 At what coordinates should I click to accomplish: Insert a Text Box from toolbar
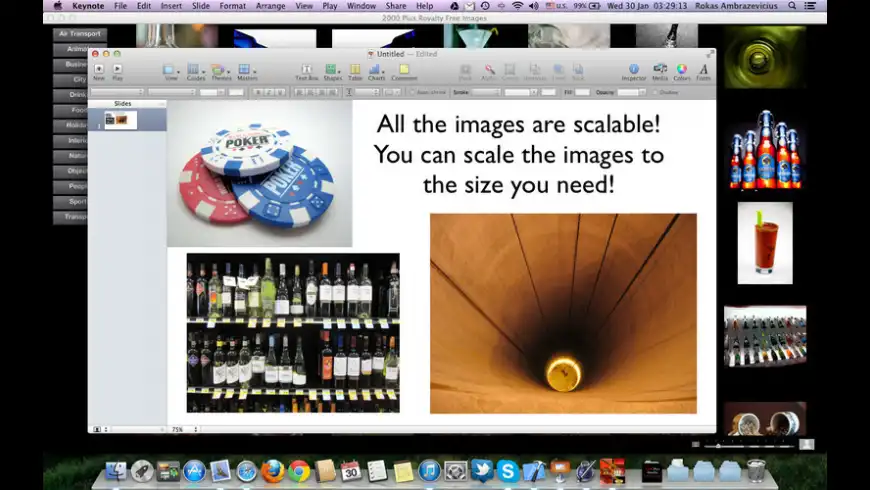pyautogui.click(x=306, y=72)
